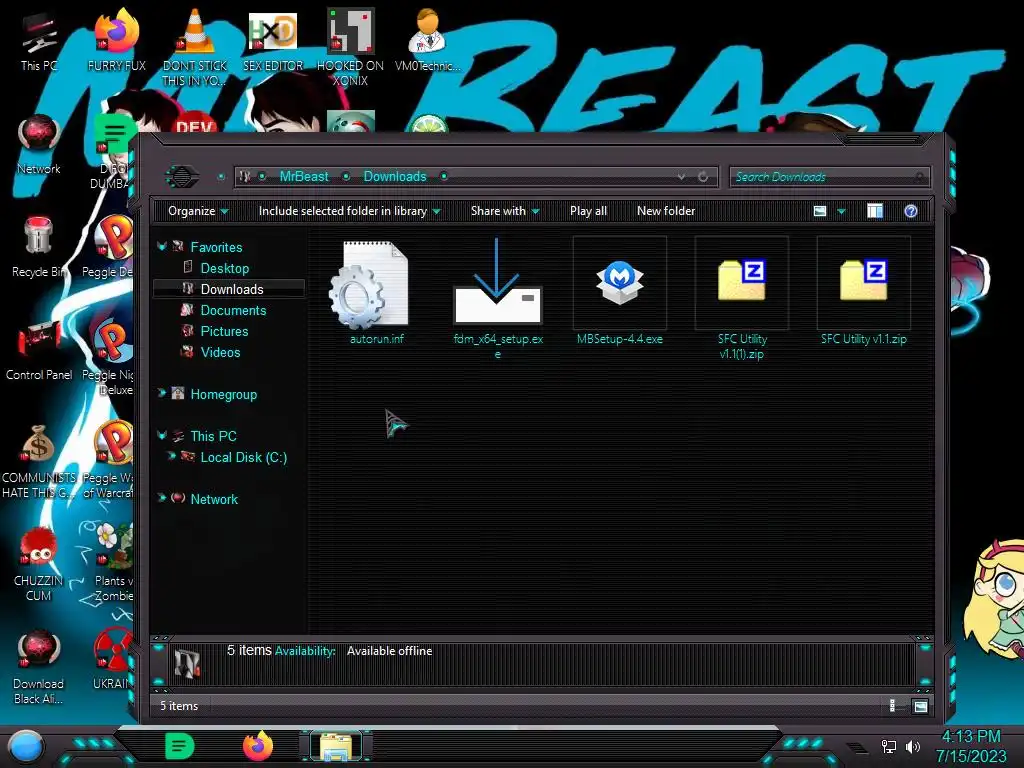Expand the Homegroup tree node
The height and width of the screenshot is (768, 1024).
pyautogui.click(x=162, y=392)
